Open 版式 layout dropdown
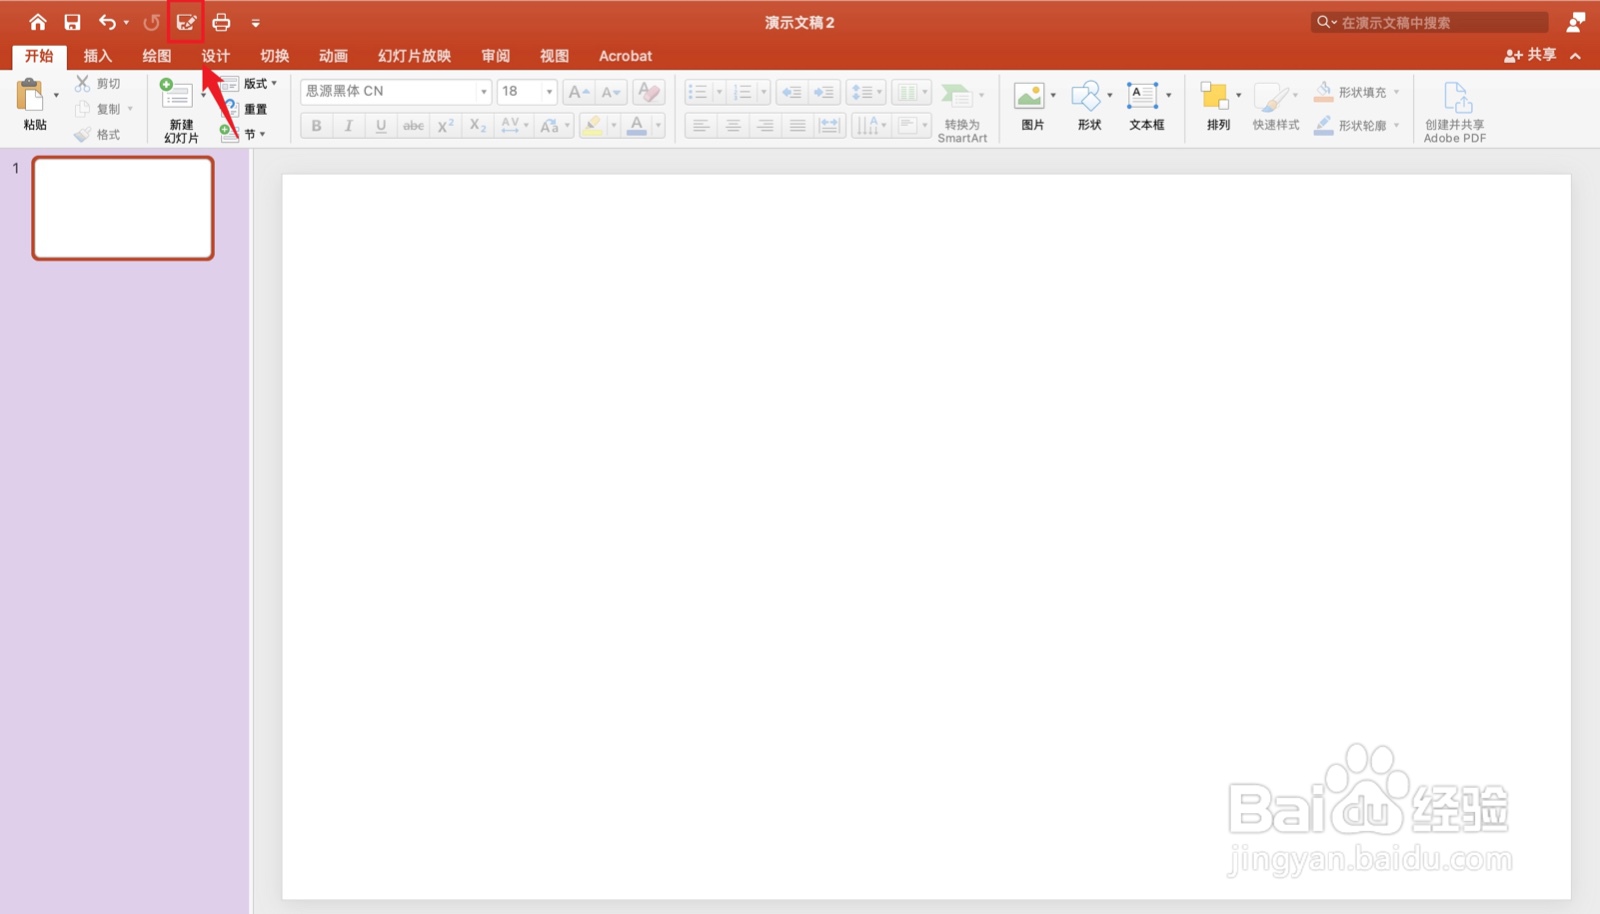Viewport: 1600px width, 914px height. (258, 84)
